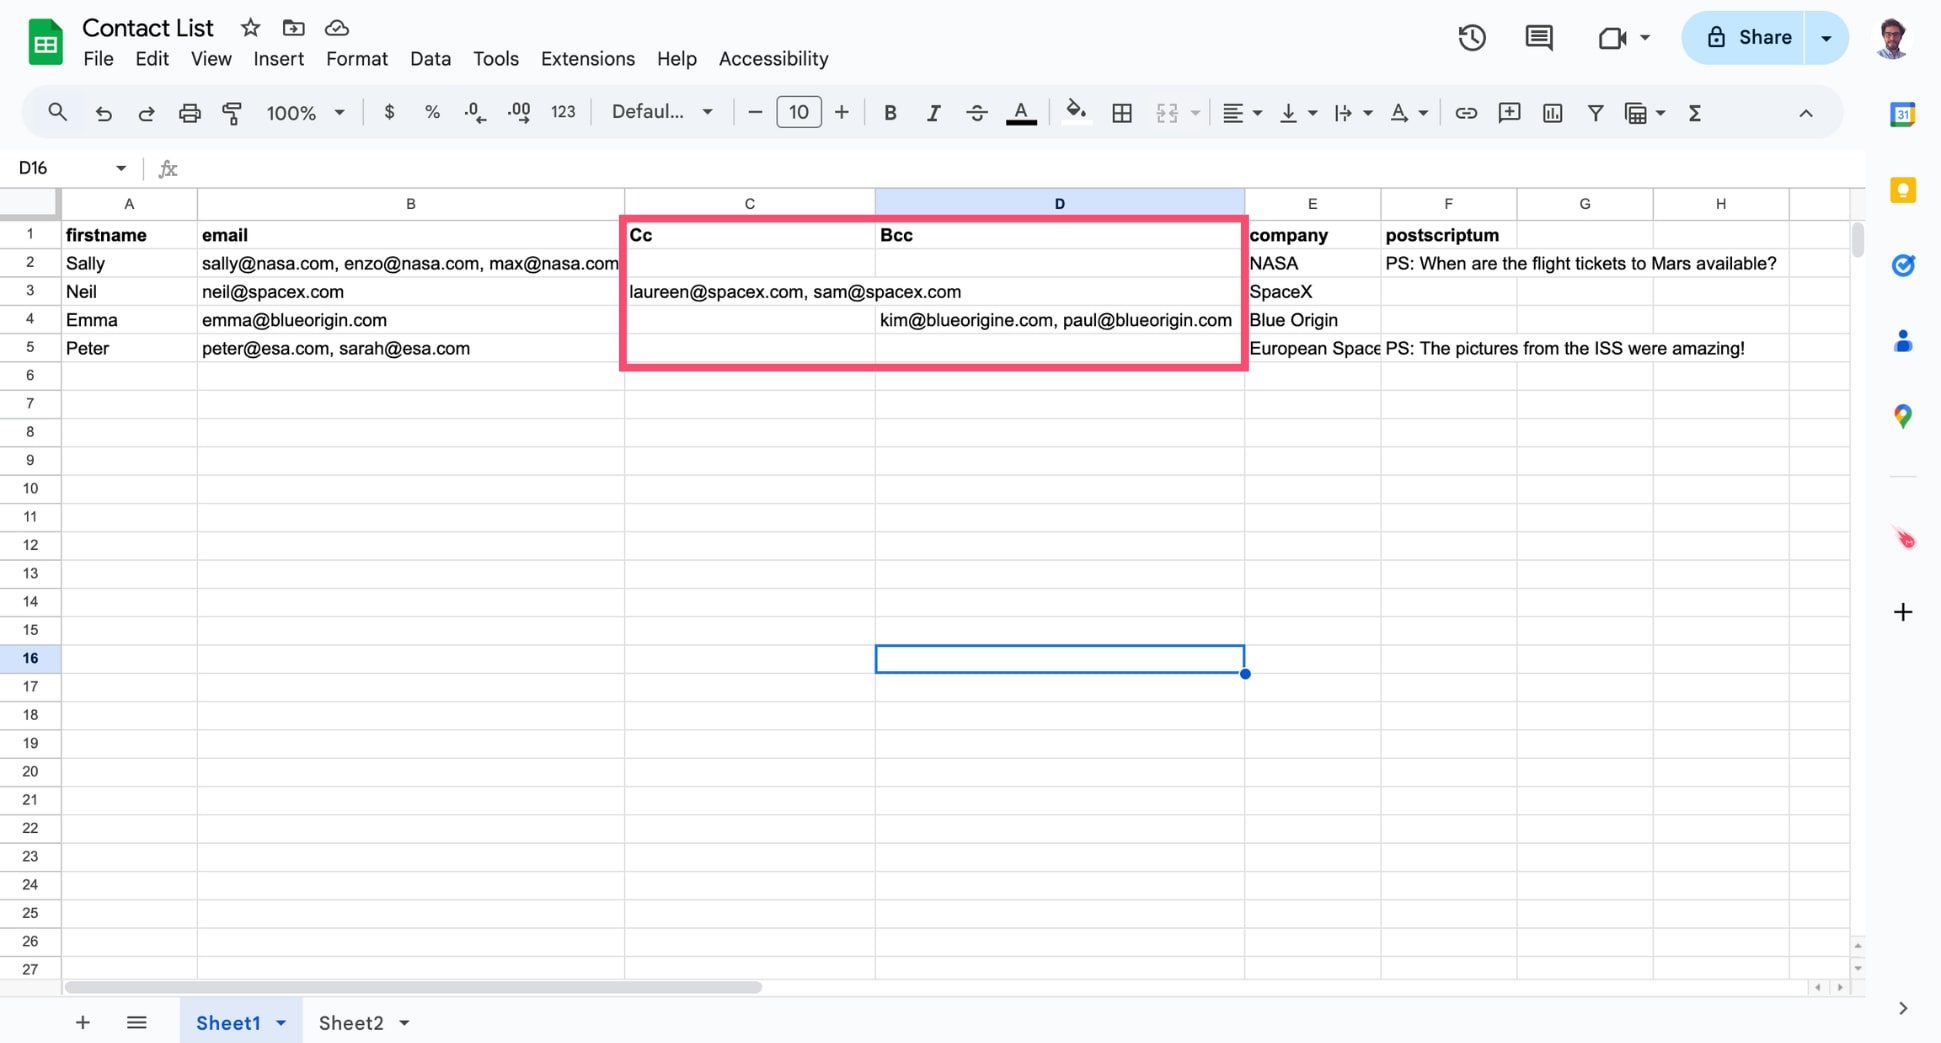
Task: Toggle italic formatting
Action: click(933, 113)
